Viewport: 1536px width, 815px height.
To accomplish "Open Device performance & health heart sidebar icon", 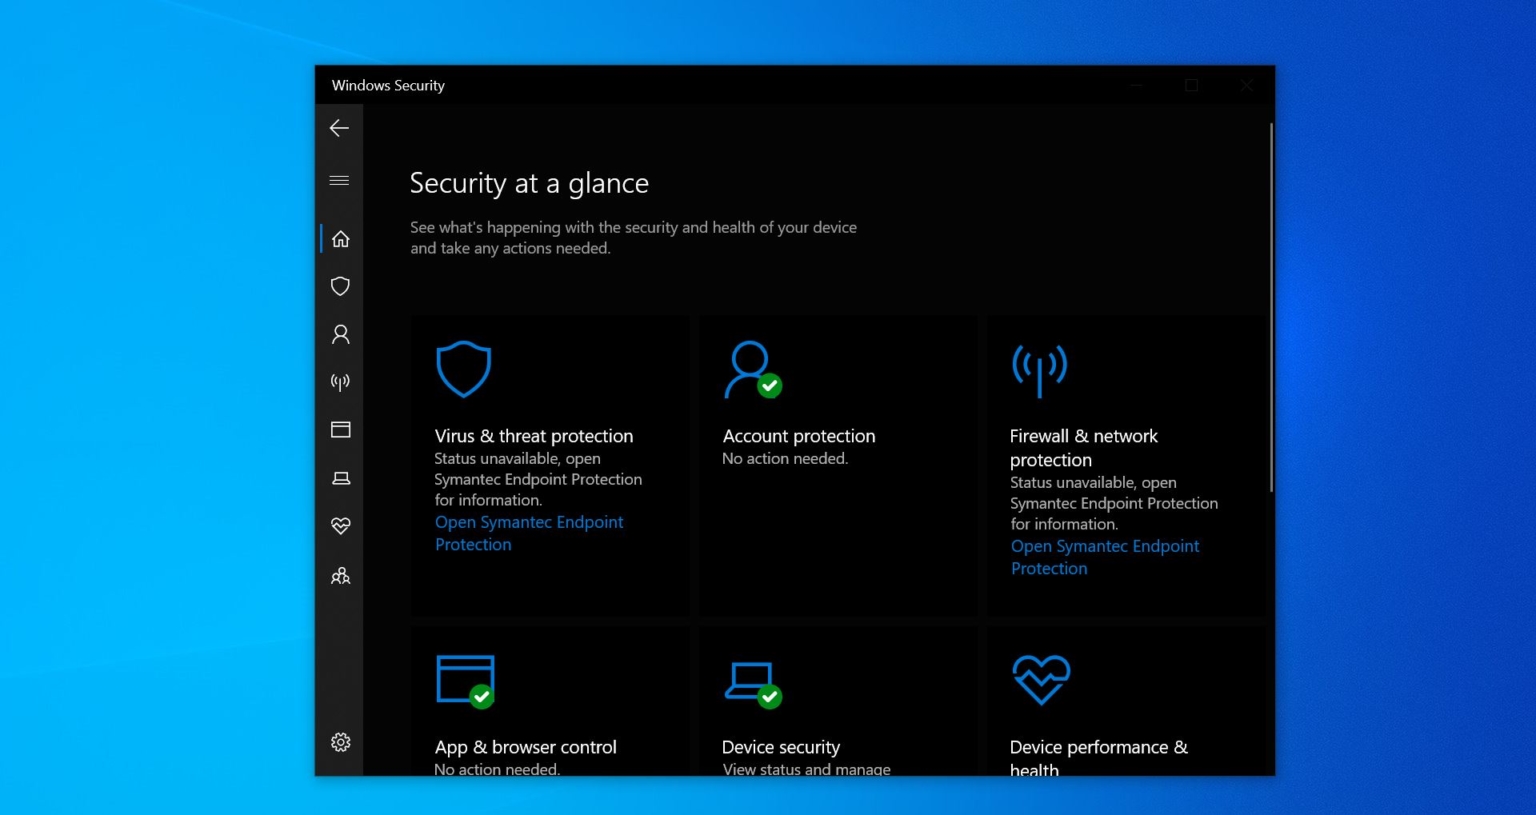I will [x=340, y=526].
